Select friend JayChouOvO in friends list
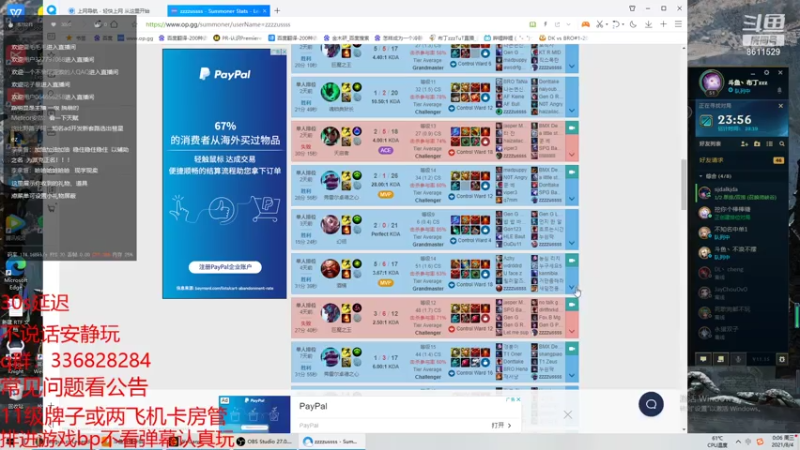 (742, 292)
